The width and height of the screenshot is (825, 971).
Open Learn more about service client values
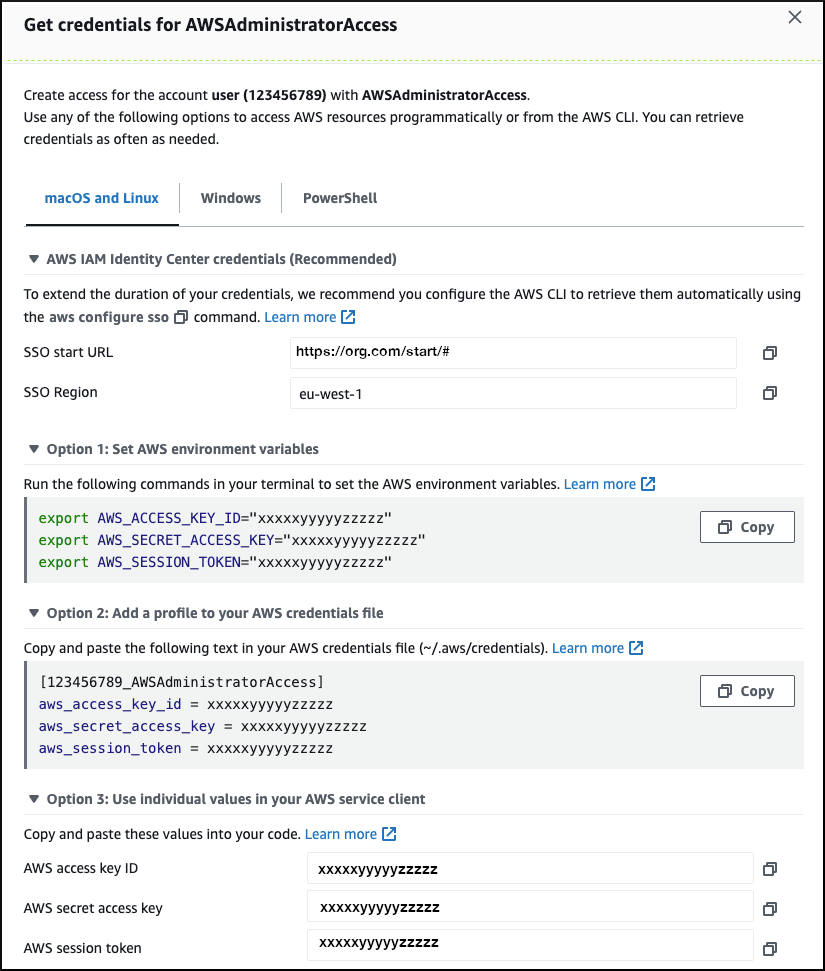point(341,834)
